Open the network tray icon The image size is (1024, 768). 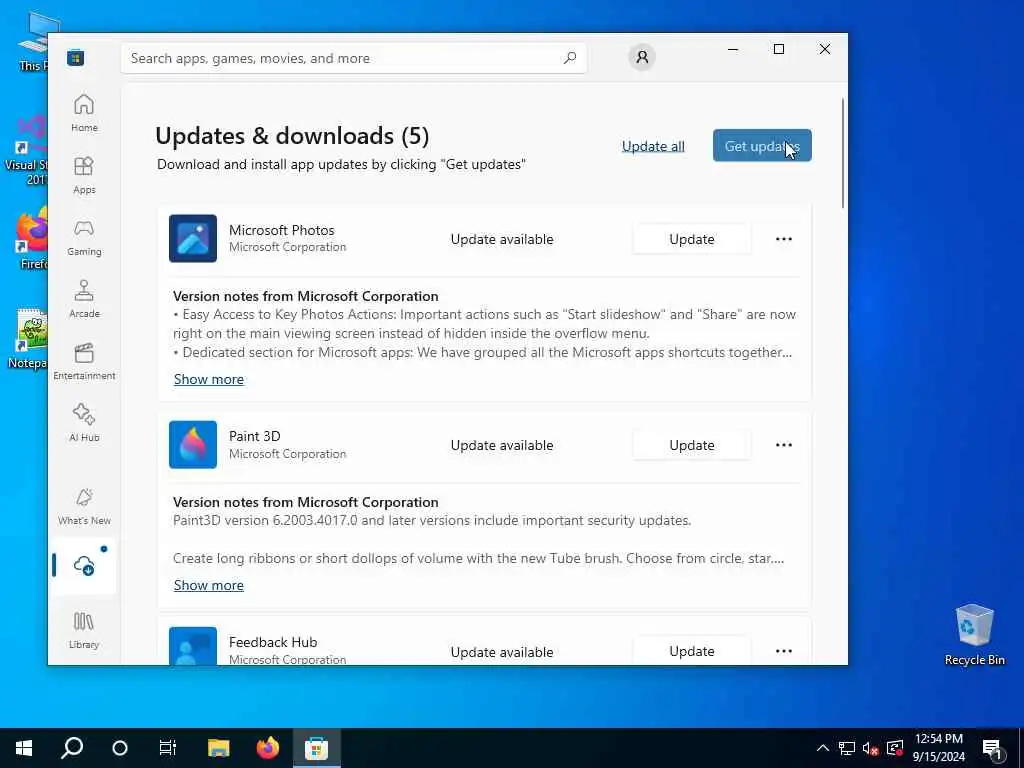tap(847, 748)
